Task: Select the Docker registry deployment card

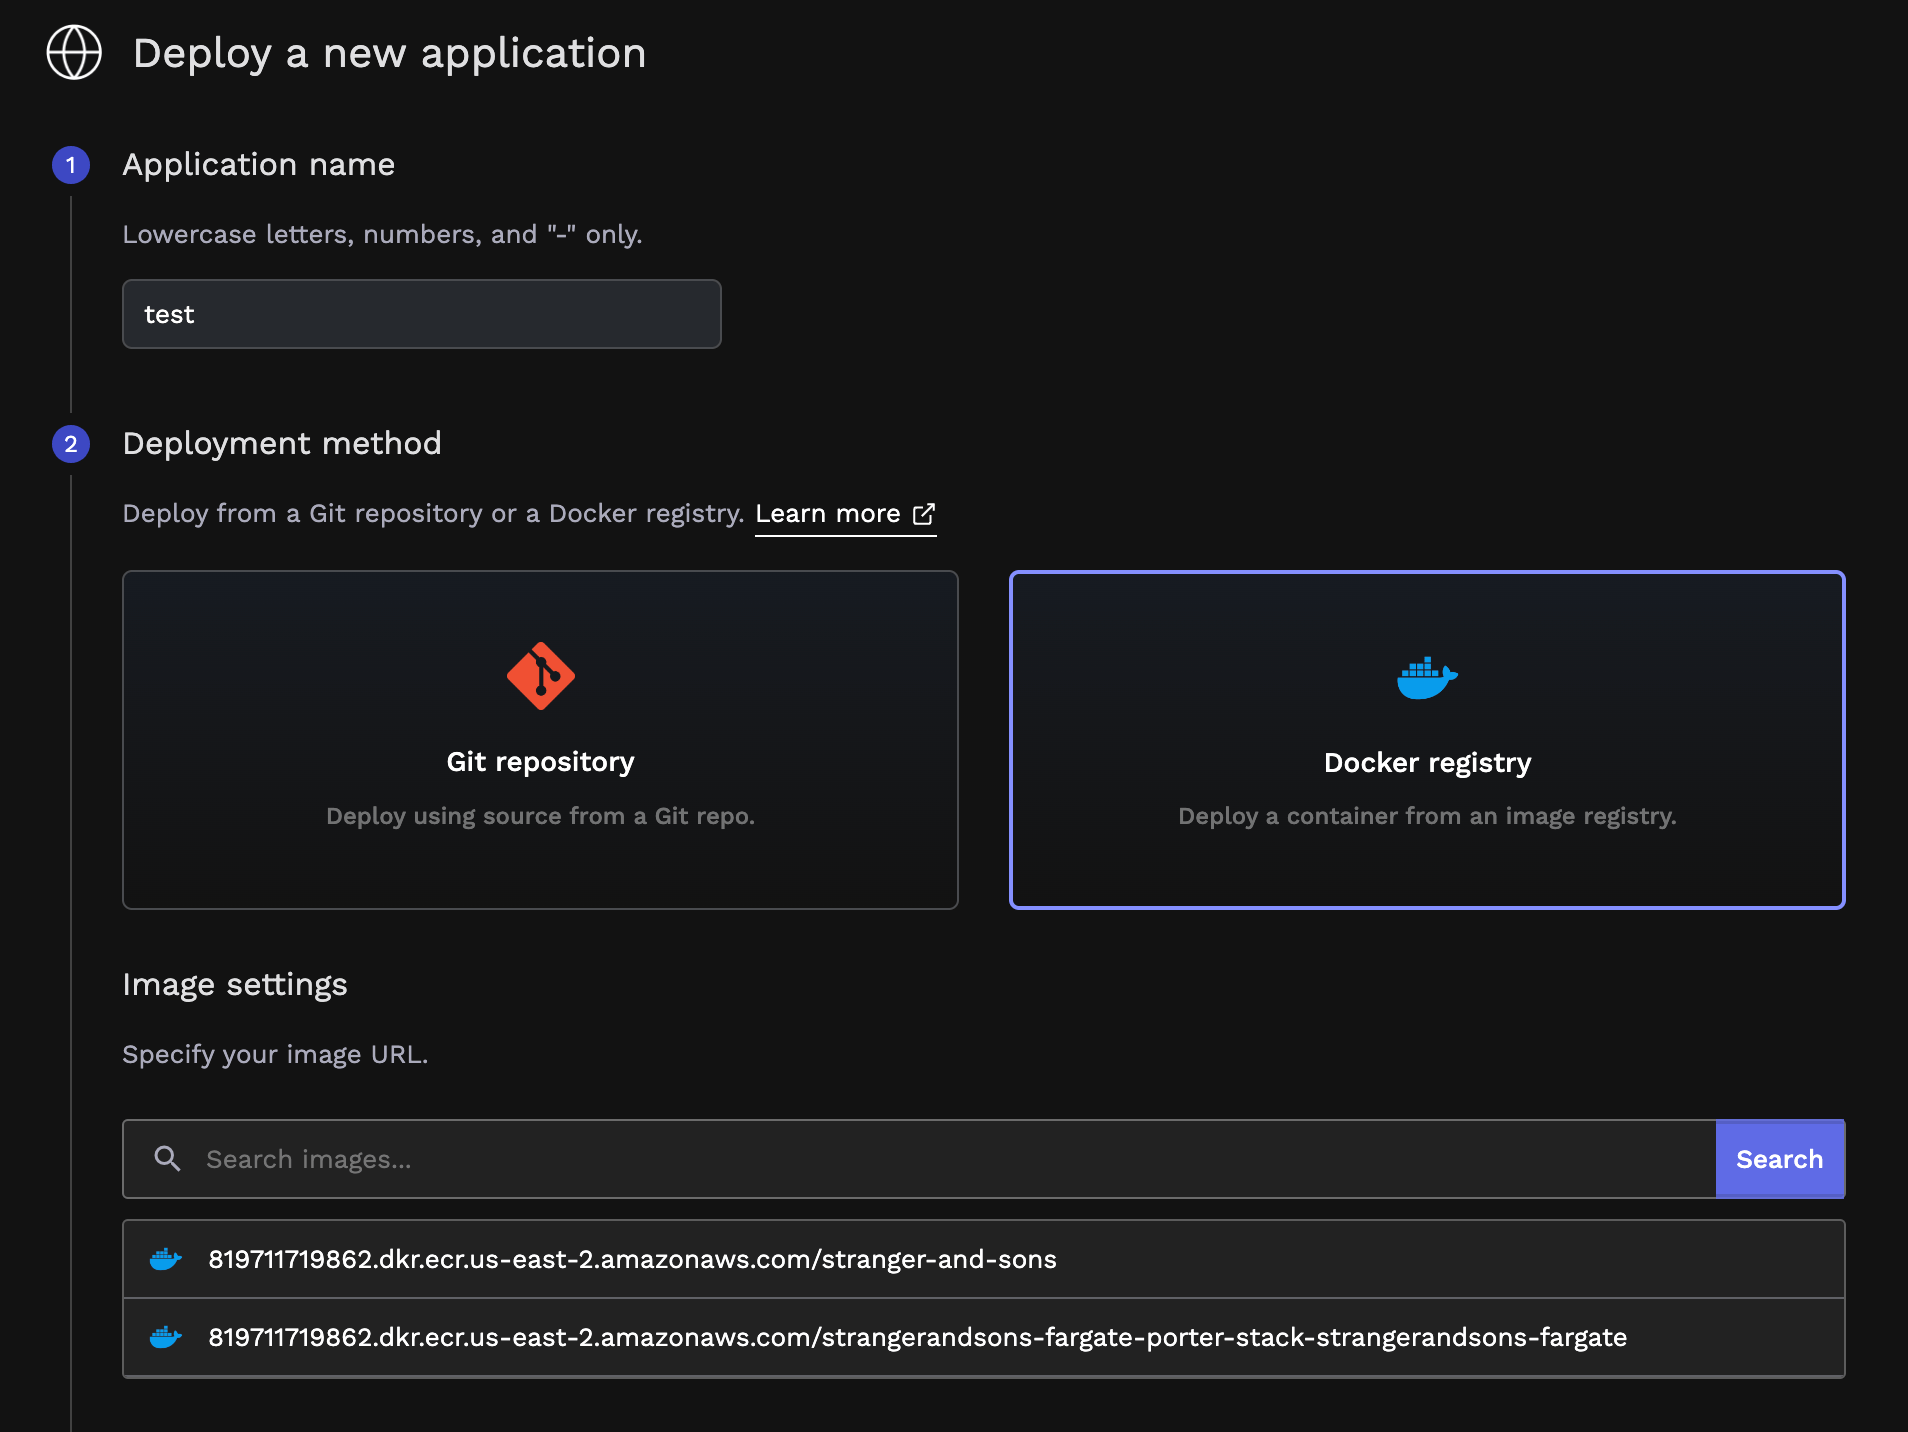Action: tap(1427, 740)
